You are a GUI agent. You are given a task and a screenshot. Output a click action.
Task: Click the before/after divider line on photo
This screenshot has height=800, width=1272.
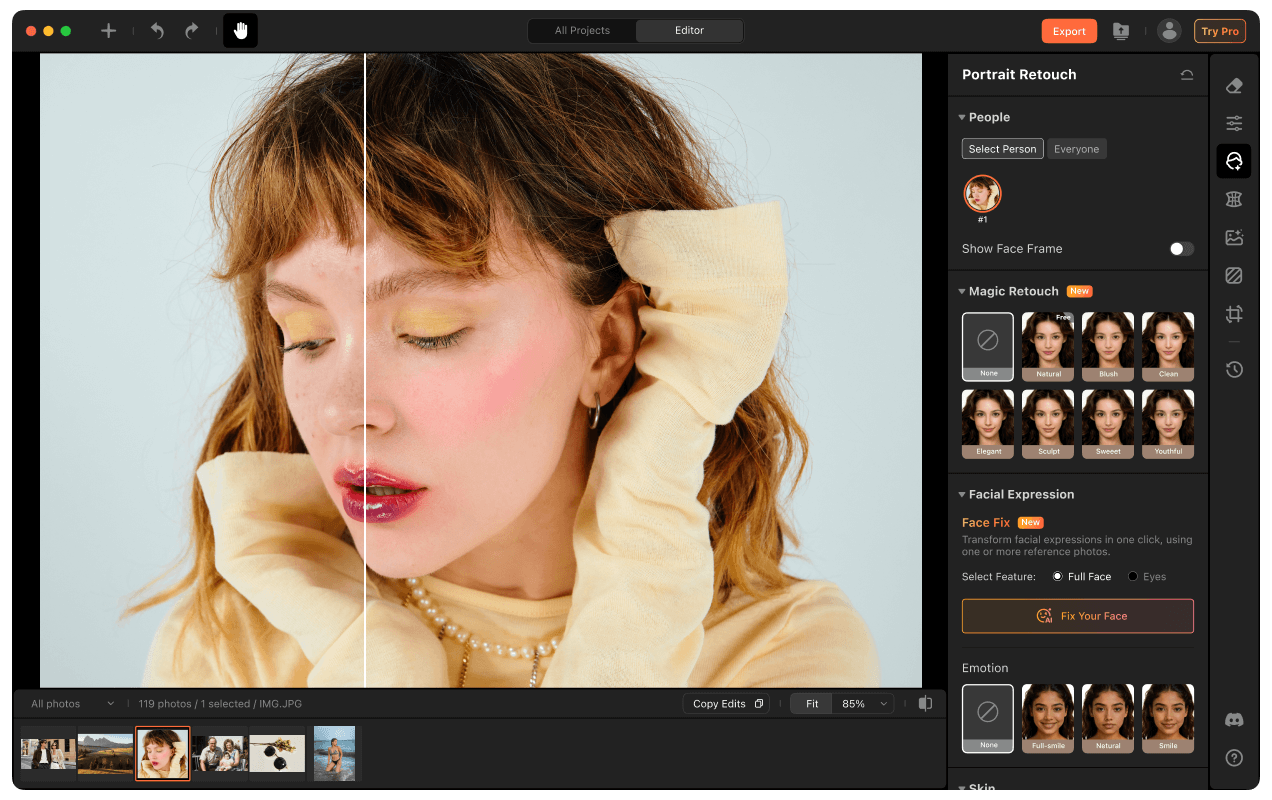click(365, 370)
